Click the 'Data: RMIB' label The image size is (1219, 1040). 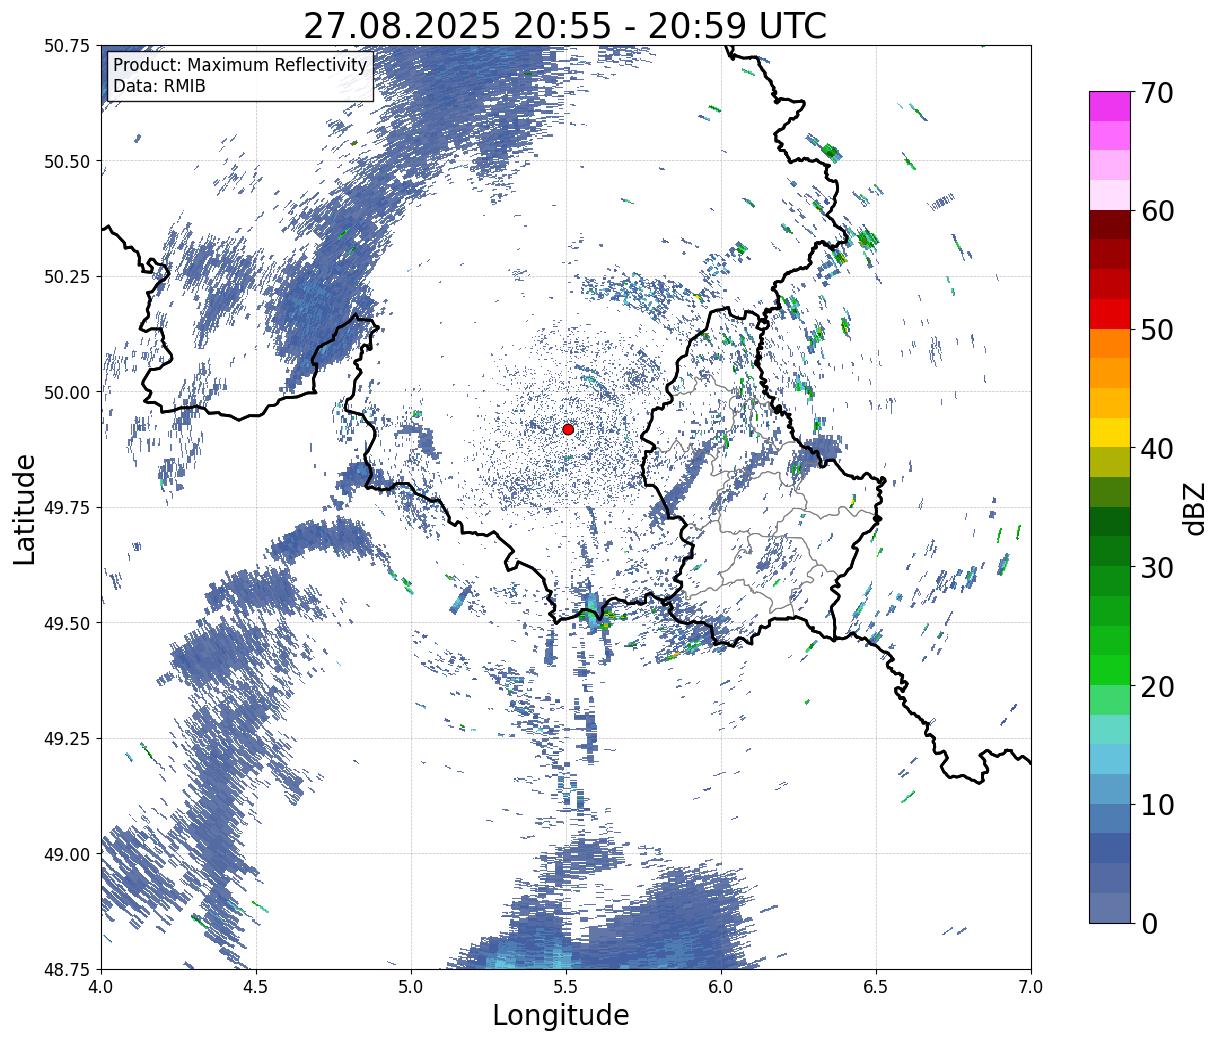[159, 86]
